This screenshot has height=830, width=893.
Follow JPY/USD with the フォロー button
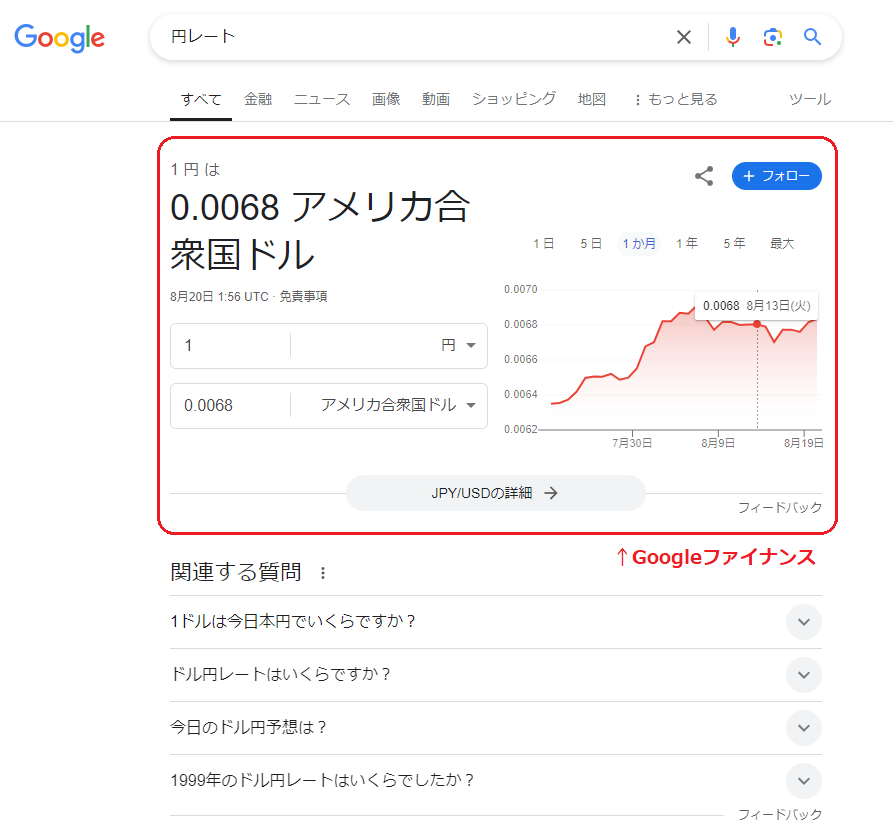(x=777, y=175)
